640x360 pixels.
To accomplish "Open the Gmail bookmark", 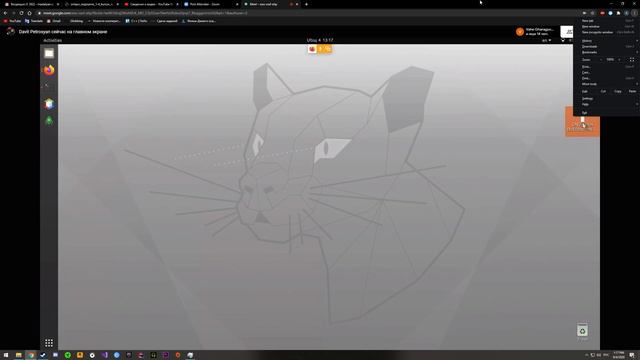I will click(x=54, y=21).
